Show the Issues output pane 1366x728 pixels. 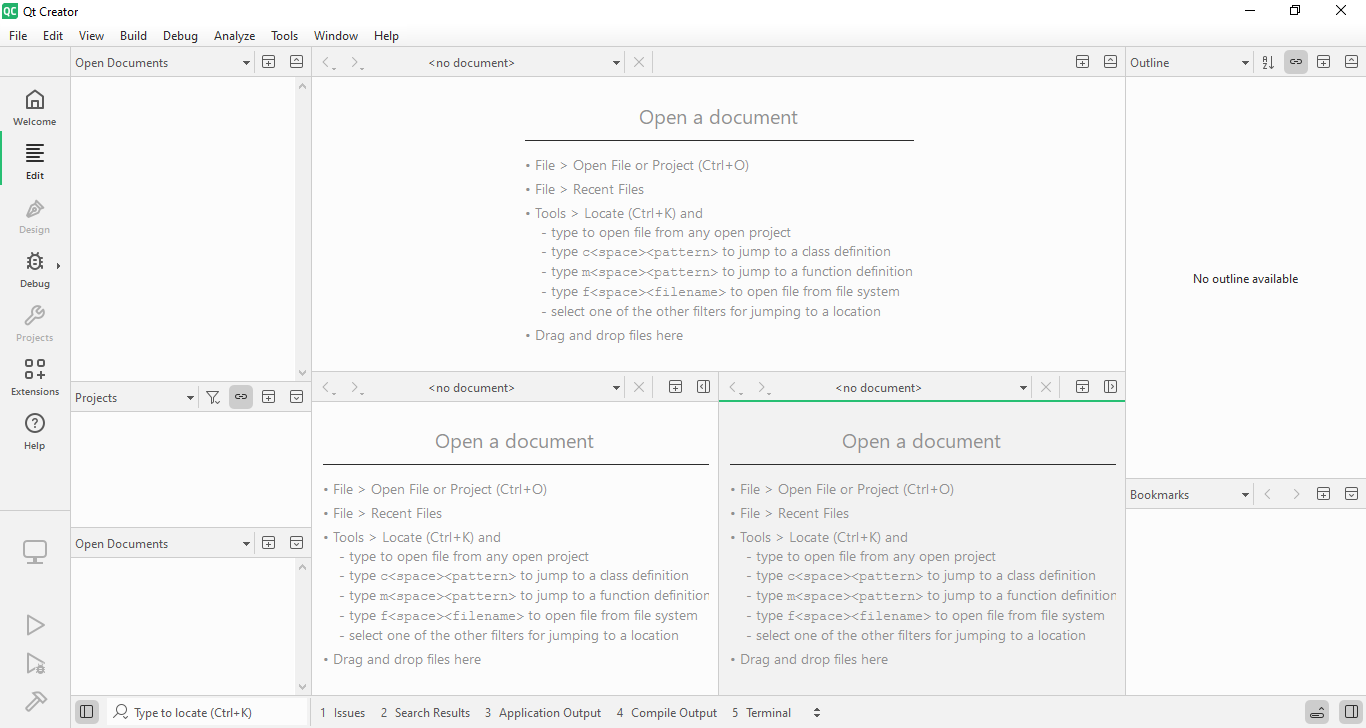pyautogui.click(x=342, y=713)
